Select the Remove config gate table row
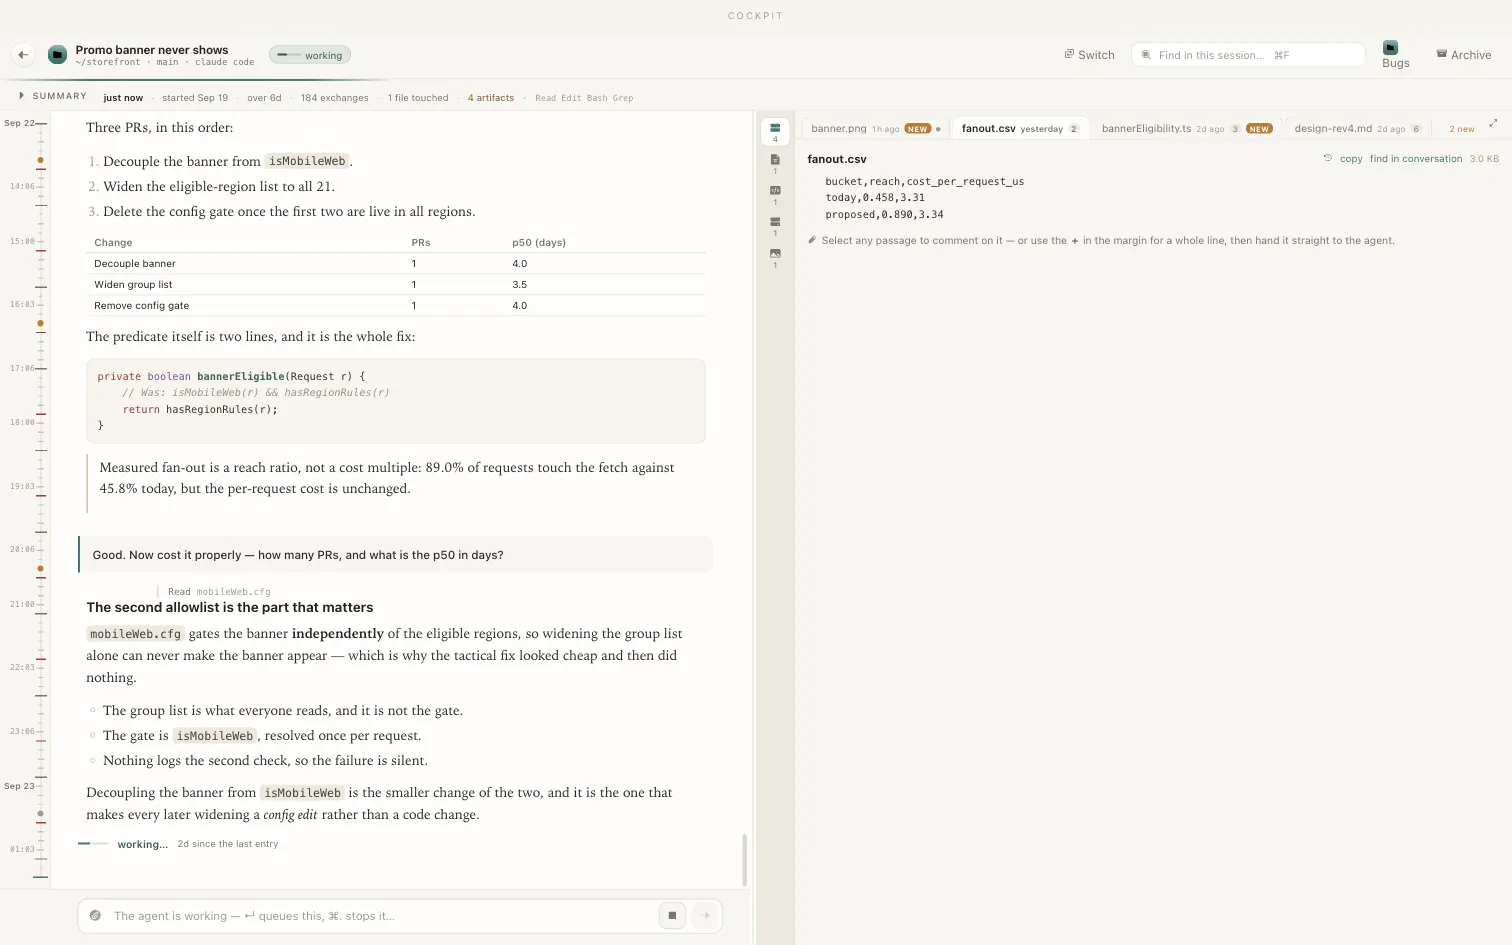This screenshot has width=1512, height=945. [396, 306]
